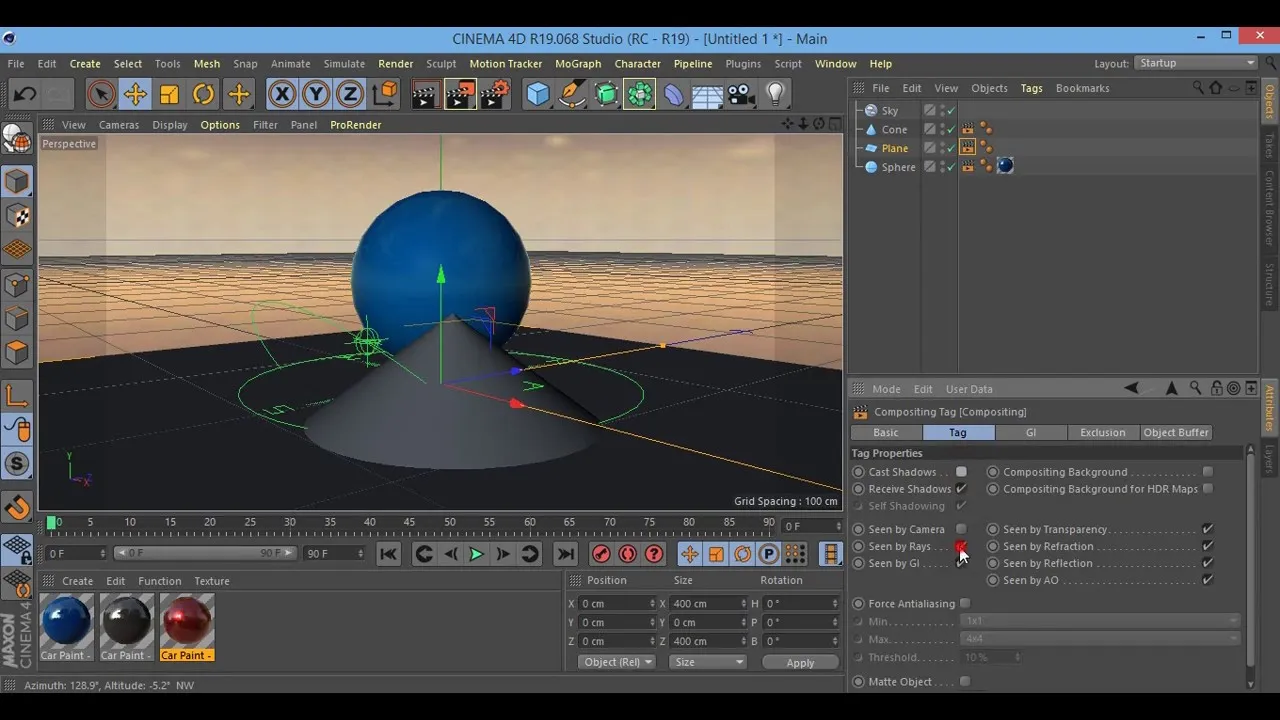Open the Render menu
This screenshot has height=720, width=1280.
coord(395,64)
